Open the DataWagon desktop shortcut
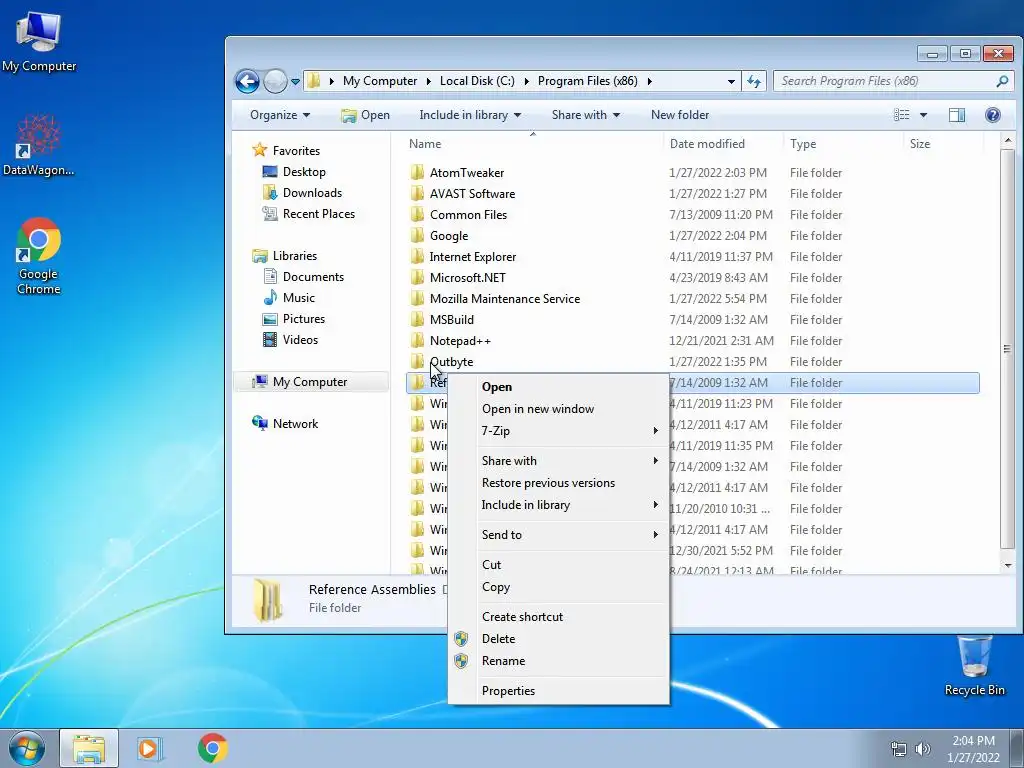 (x=38, y=145)
